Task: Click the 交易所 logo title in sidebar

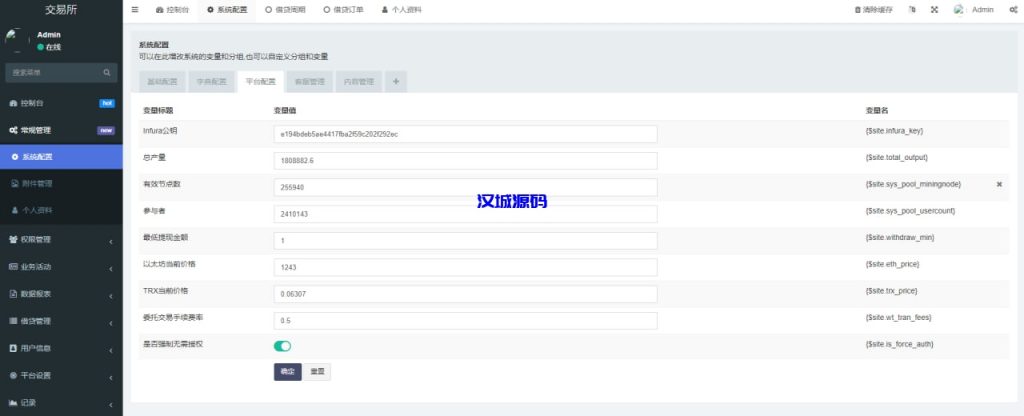Action: point(61,10)
